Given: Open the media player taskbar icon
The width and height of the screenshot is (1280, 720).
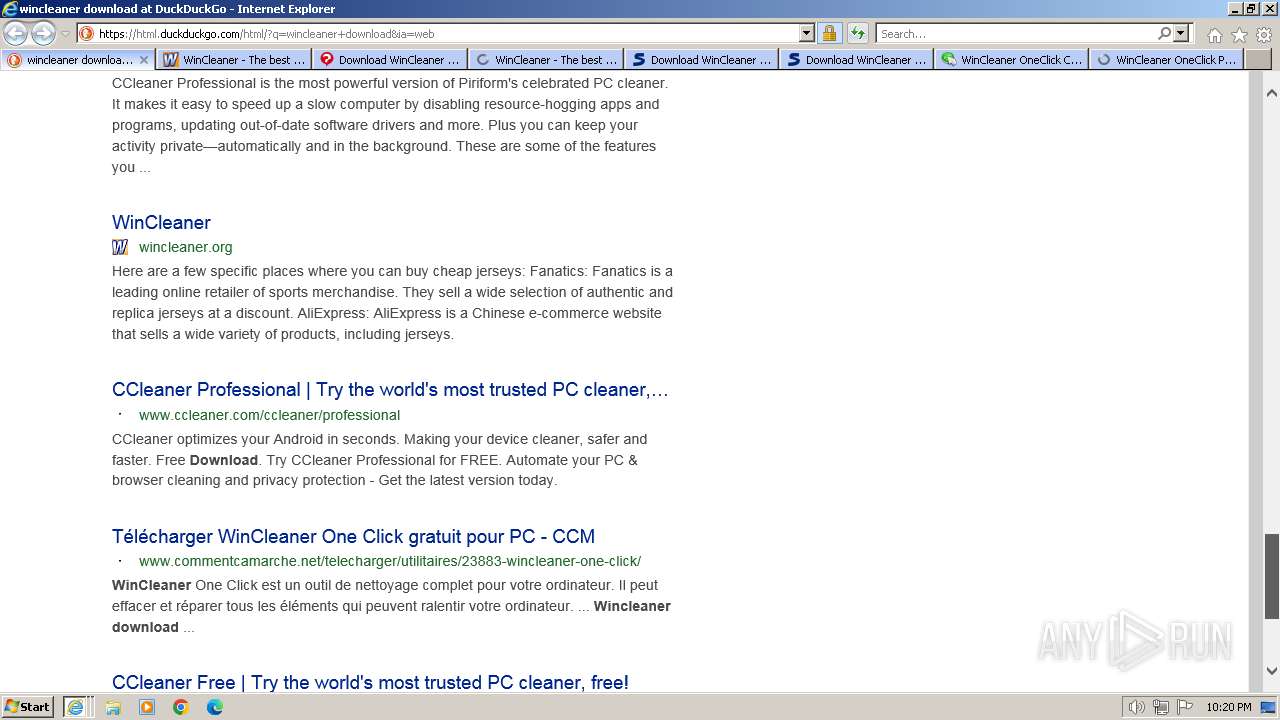Looking at the screenshot, I should tap(147, 707).
